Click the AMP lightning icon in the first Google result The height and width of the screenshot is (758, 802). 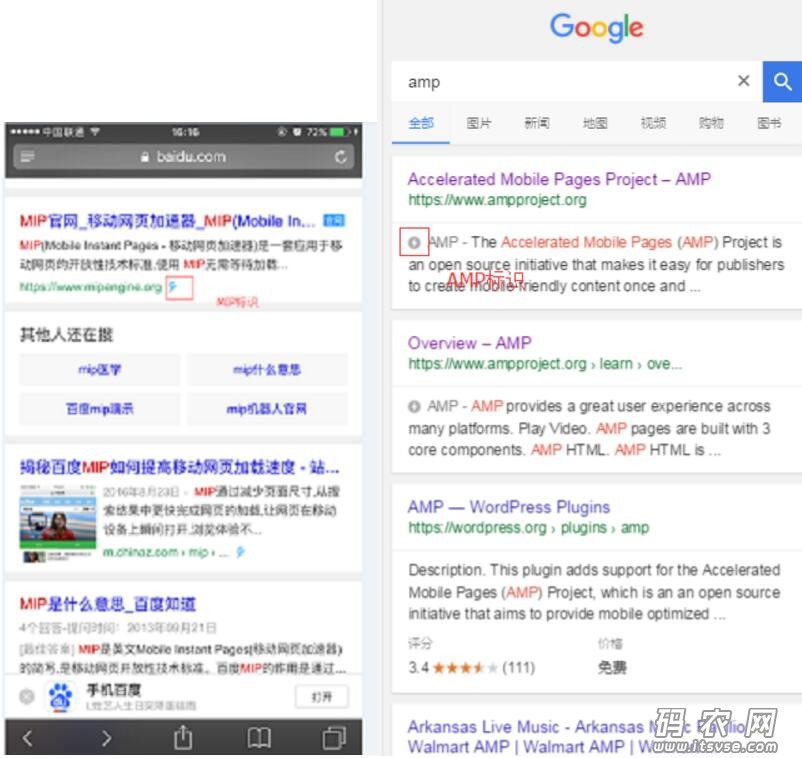414,242
